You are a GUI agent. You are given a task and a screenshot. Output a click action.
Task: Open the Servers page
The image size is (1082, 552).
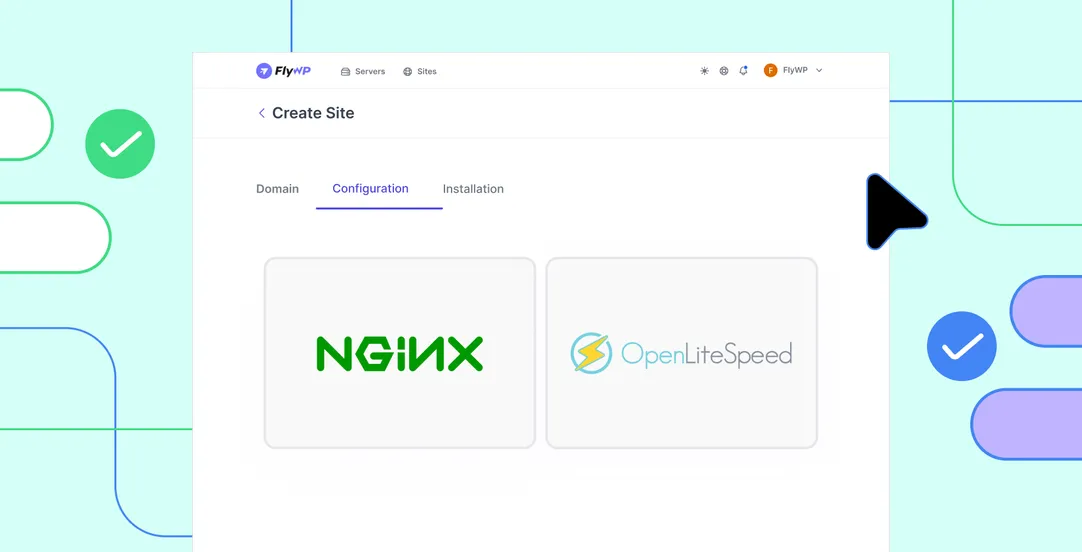coord(363,71)
